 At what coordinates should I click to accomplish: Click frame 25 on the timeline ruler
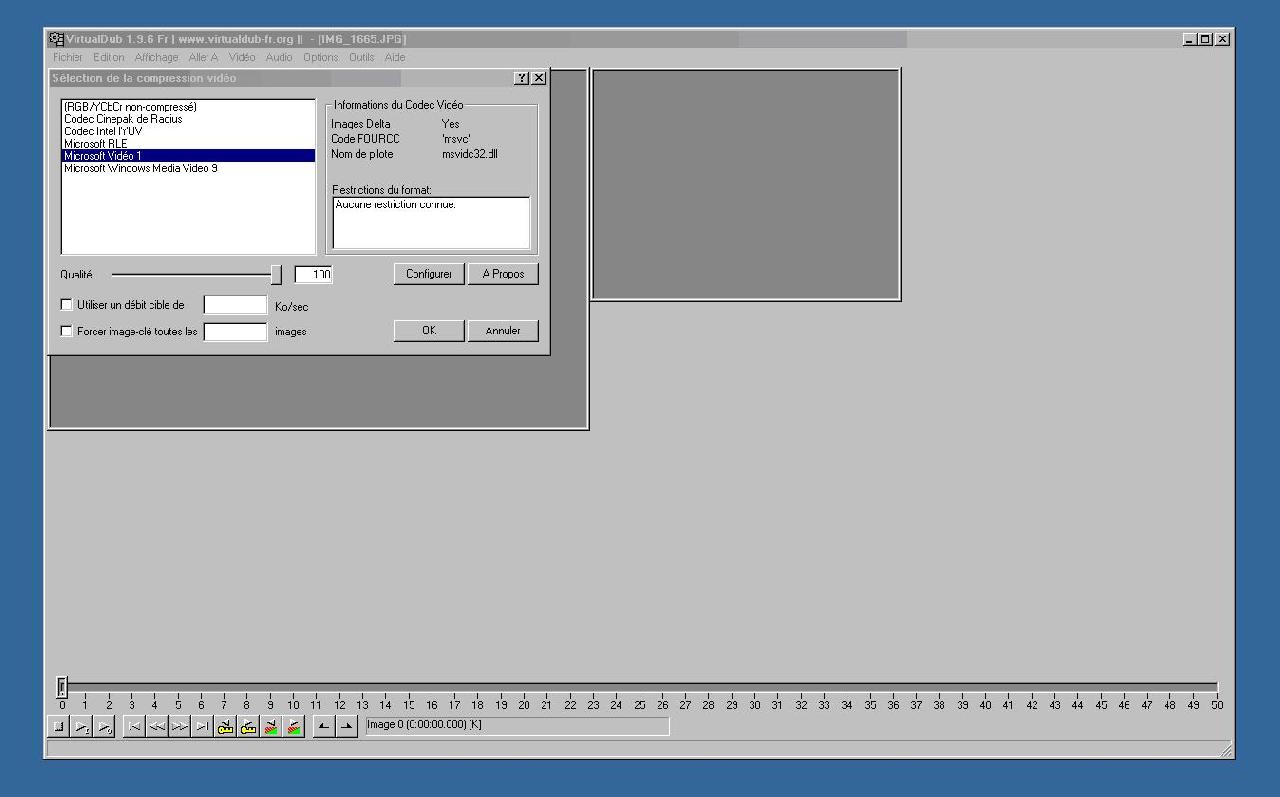click(639, 705)
